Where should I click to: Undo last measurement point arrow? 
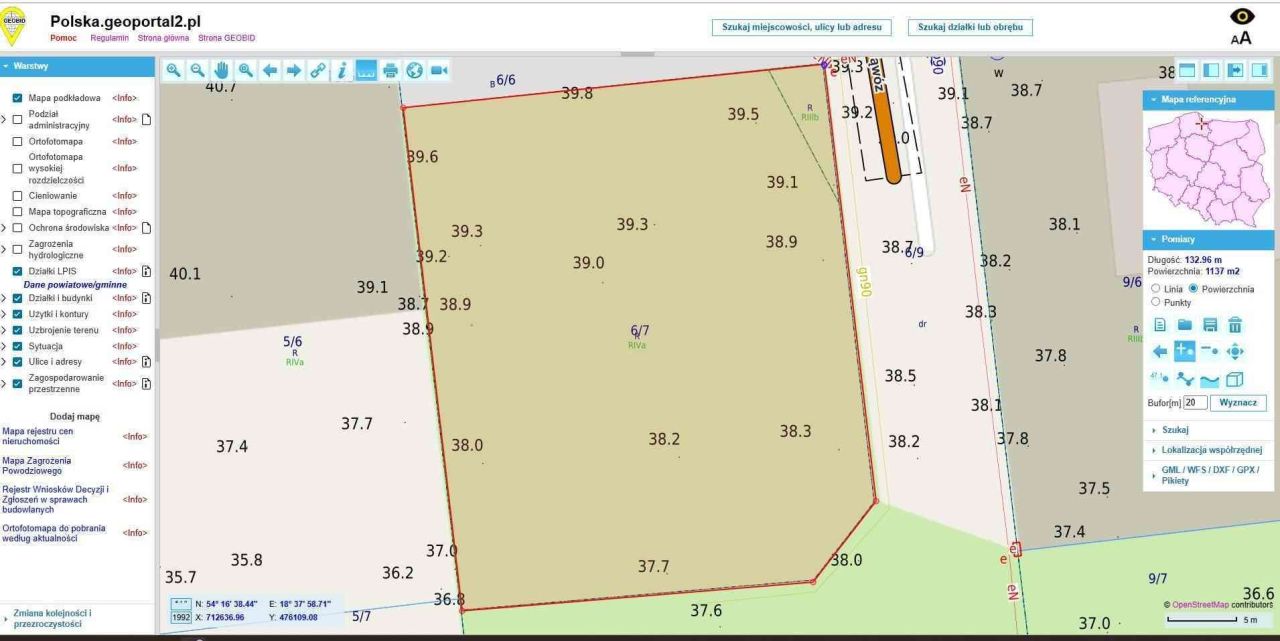coord(1160,351)
